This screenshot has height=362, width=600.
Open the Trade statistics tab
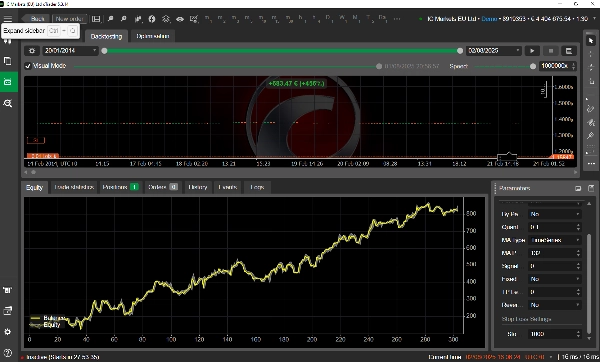tap(74, 187)
